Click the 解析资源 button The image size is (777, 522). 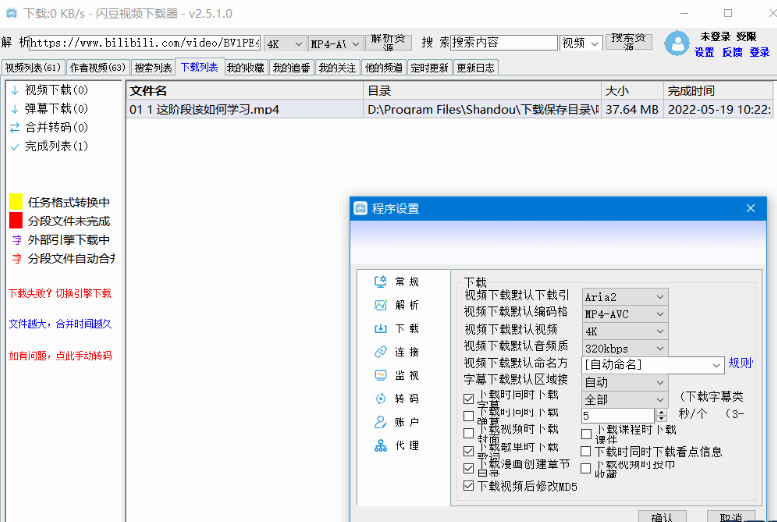(388, 43)
